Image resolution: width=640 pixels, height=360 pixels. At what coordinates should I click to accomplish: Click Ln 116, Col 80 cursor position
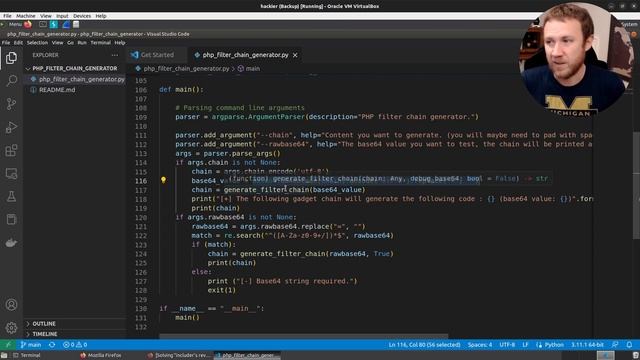click(x=424, y=345)
